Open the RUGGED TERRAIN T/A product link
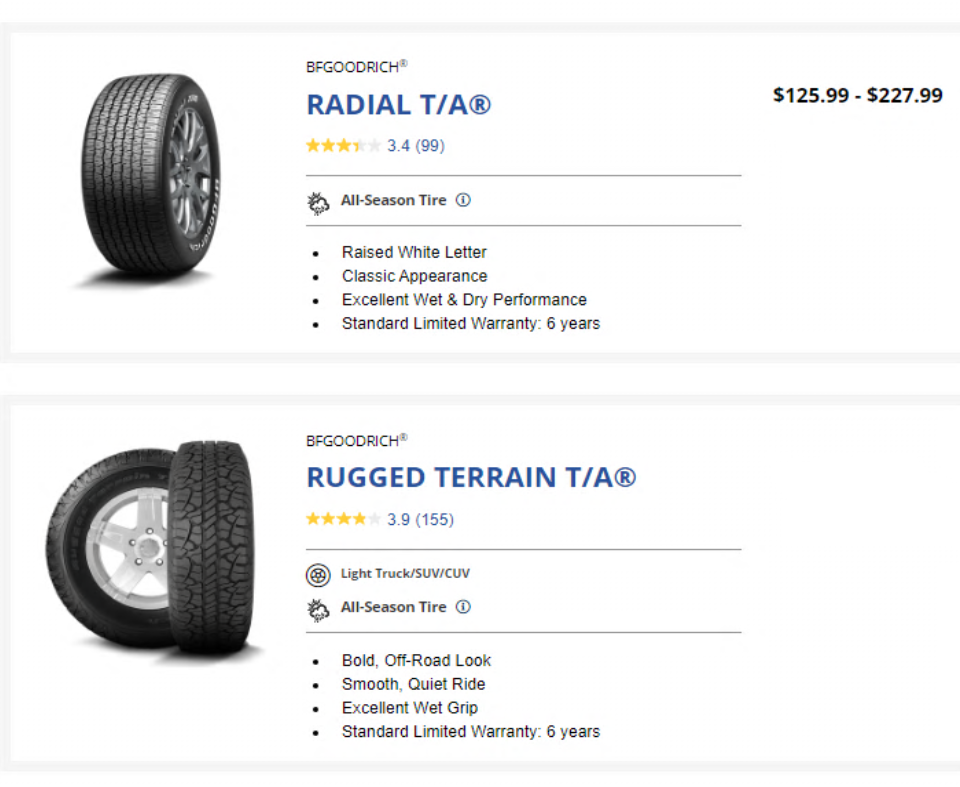Image resolution: width=960 pixels, height=787 pixels. click(x=470, y=477)
